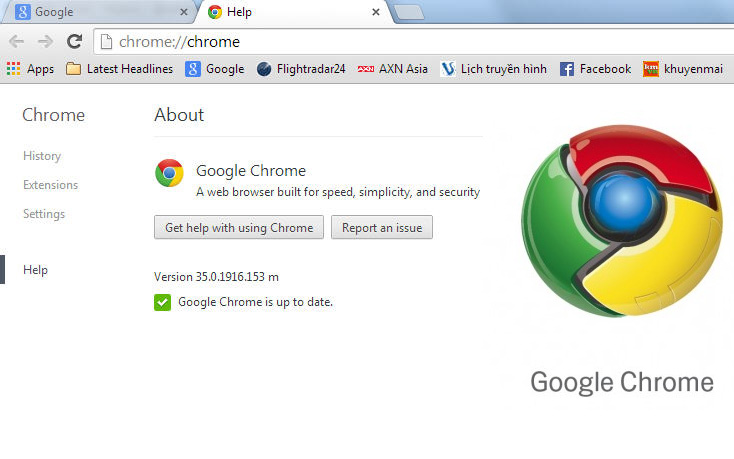
Task: Open the Lịch truyền hình bookmark
Action: point(494,69)
